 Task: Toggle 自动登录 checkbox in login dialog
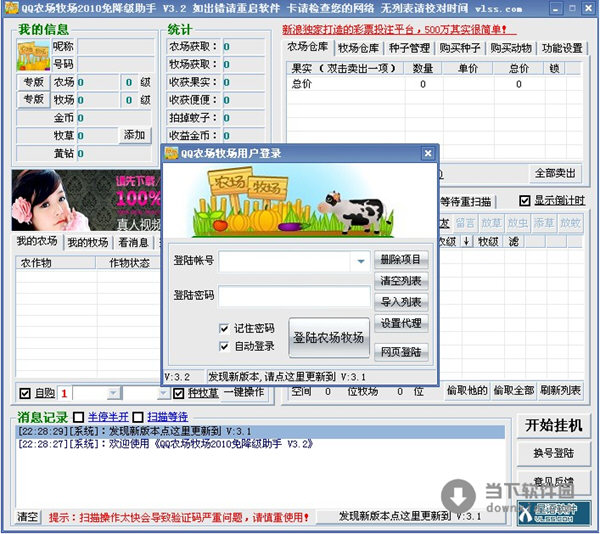click(x=224, y=346)
